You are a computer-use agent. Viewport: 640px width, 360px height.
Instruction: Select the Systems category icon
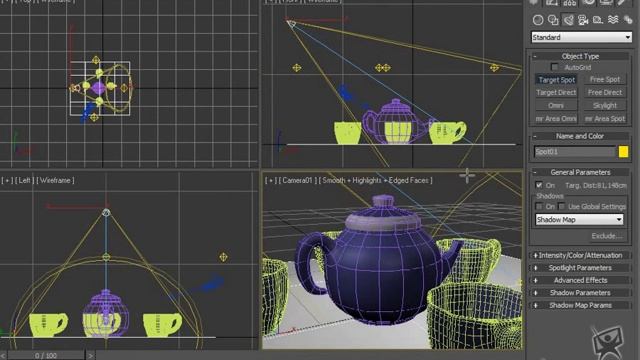628,20
